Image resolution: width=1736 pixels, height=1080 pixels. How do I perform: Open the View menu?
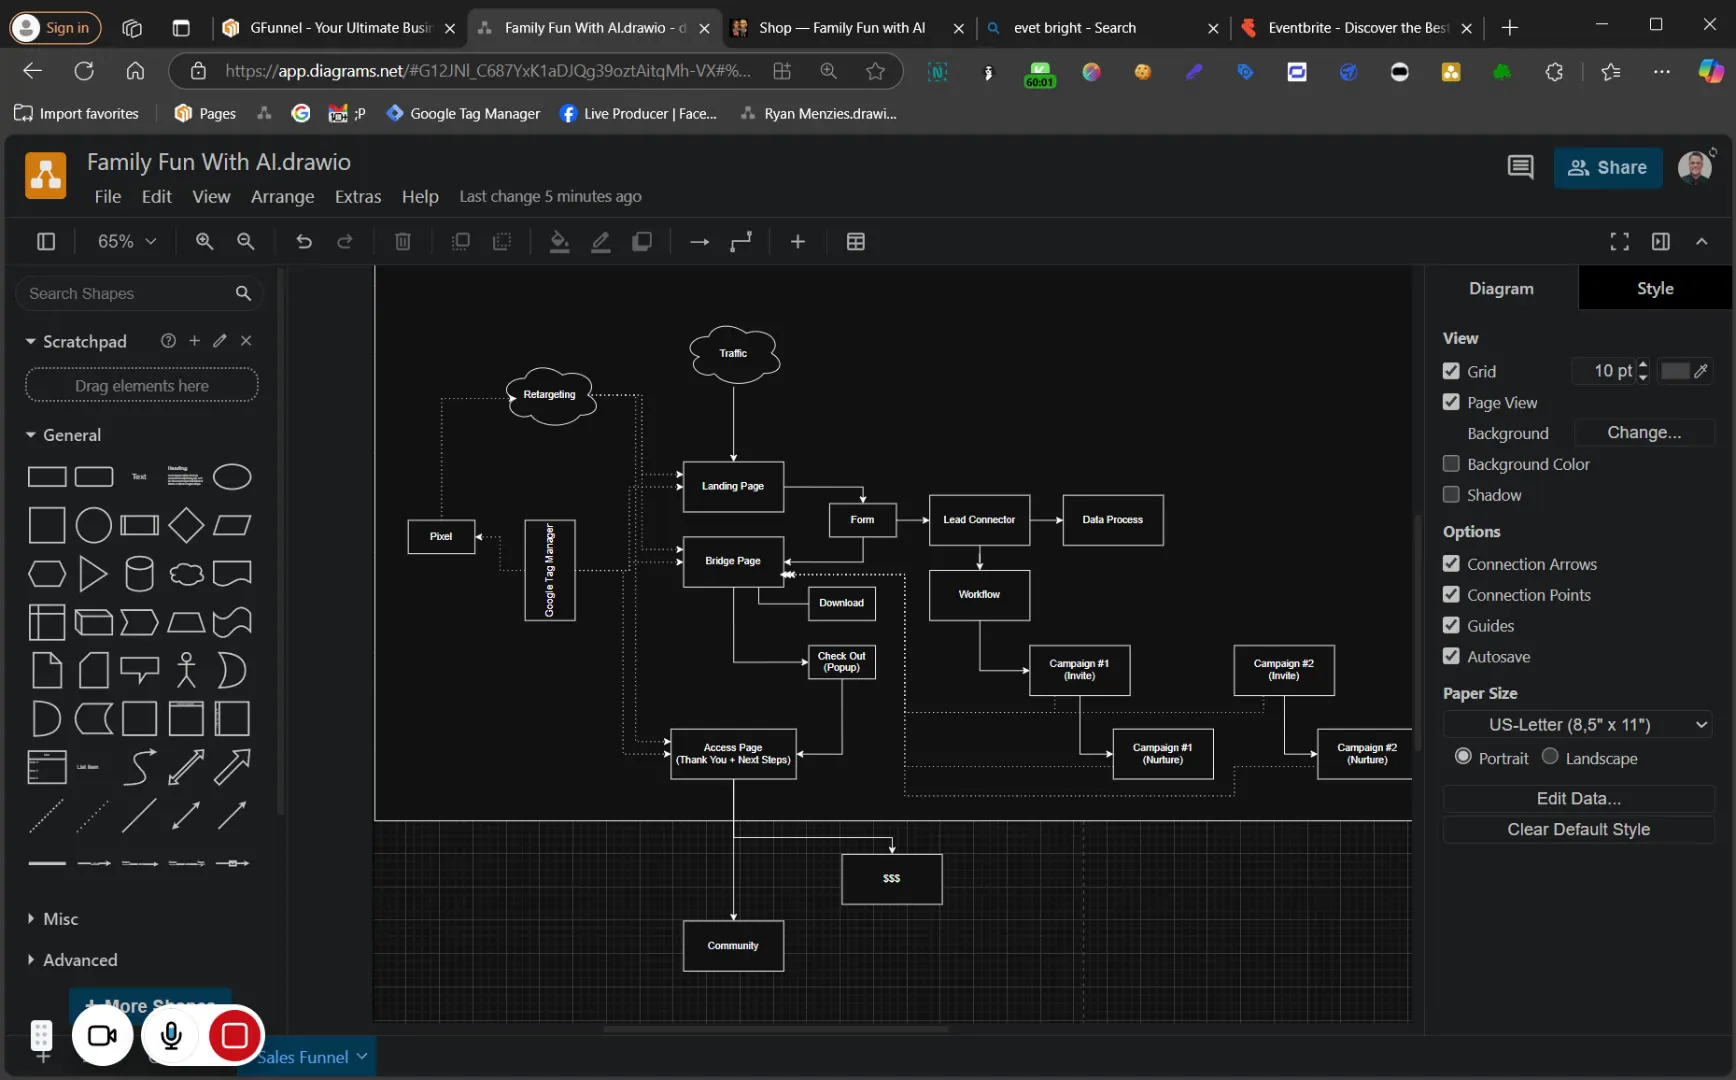211,197
